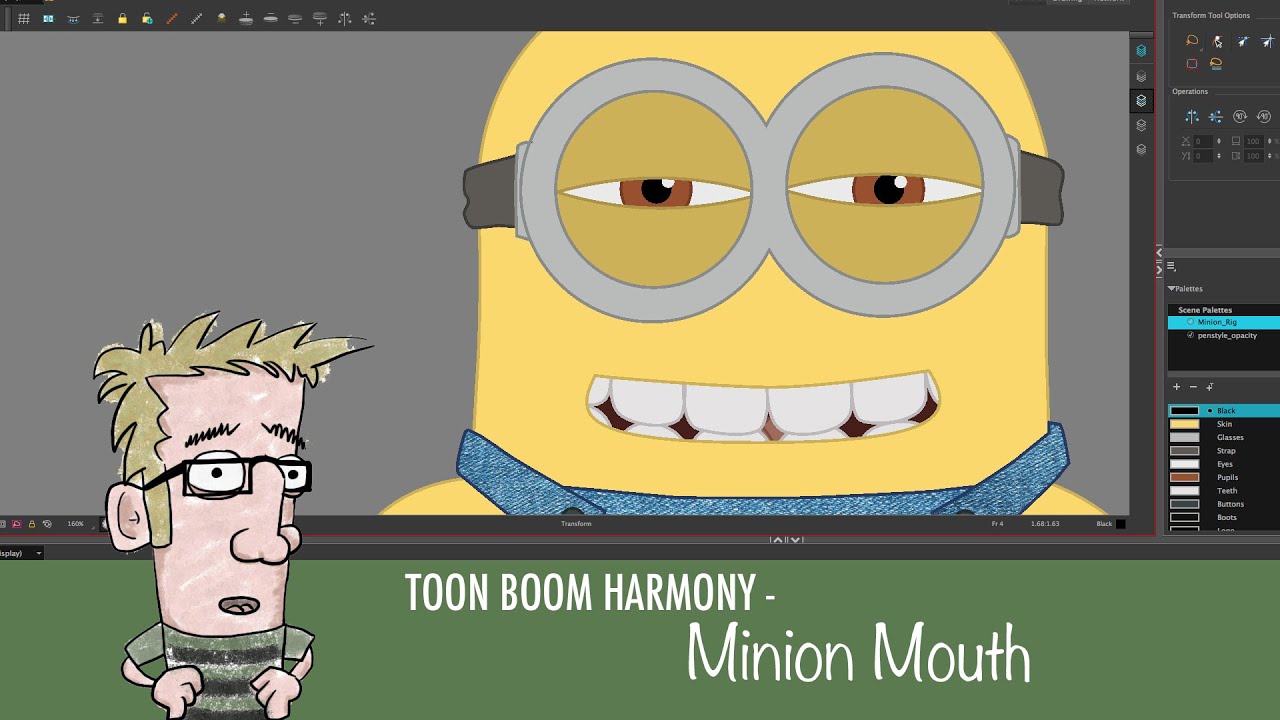Click the Fr 4 frame indicator

tap(997, 524)
